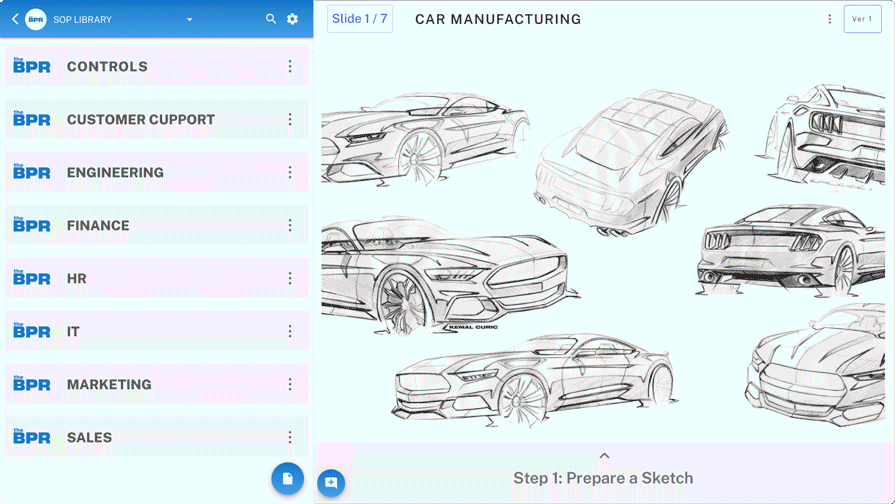Click the BPR logo beside Customer Cupport
This screenshot has width=895, height=504.
32,119
